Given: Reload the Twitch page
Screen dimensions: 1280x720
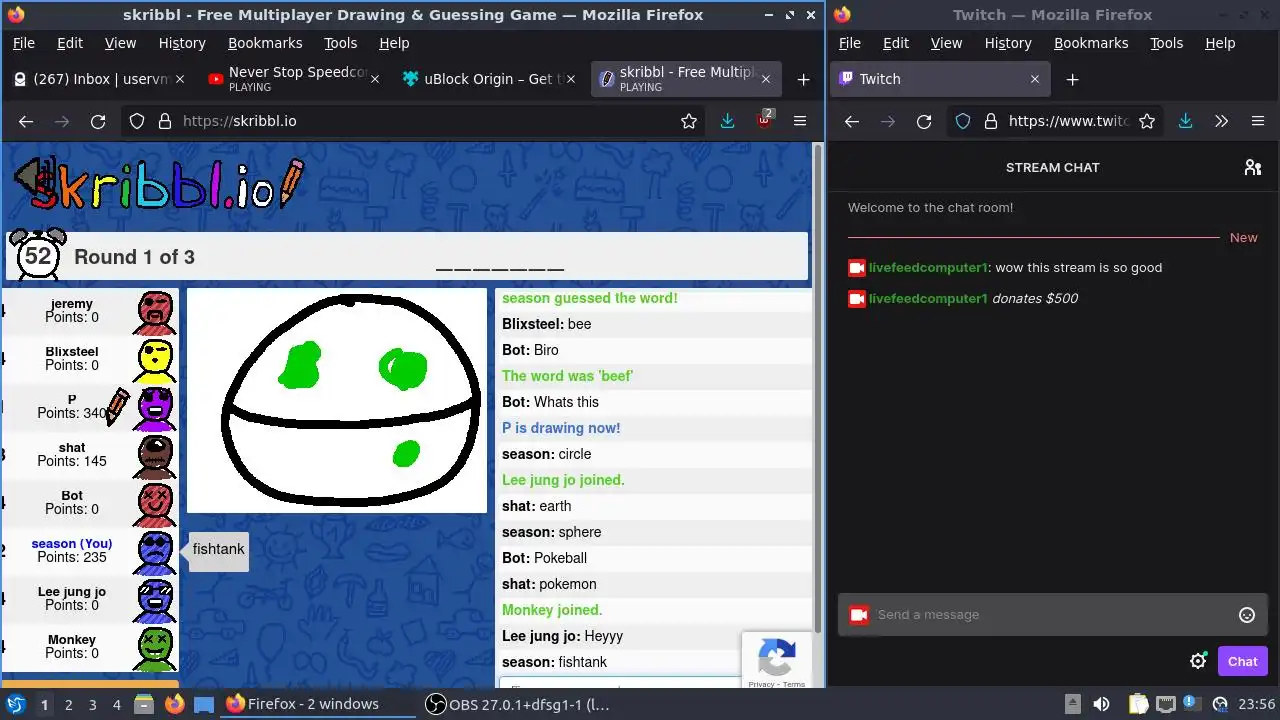Looking at the screenshot, I should coord(924,121).
